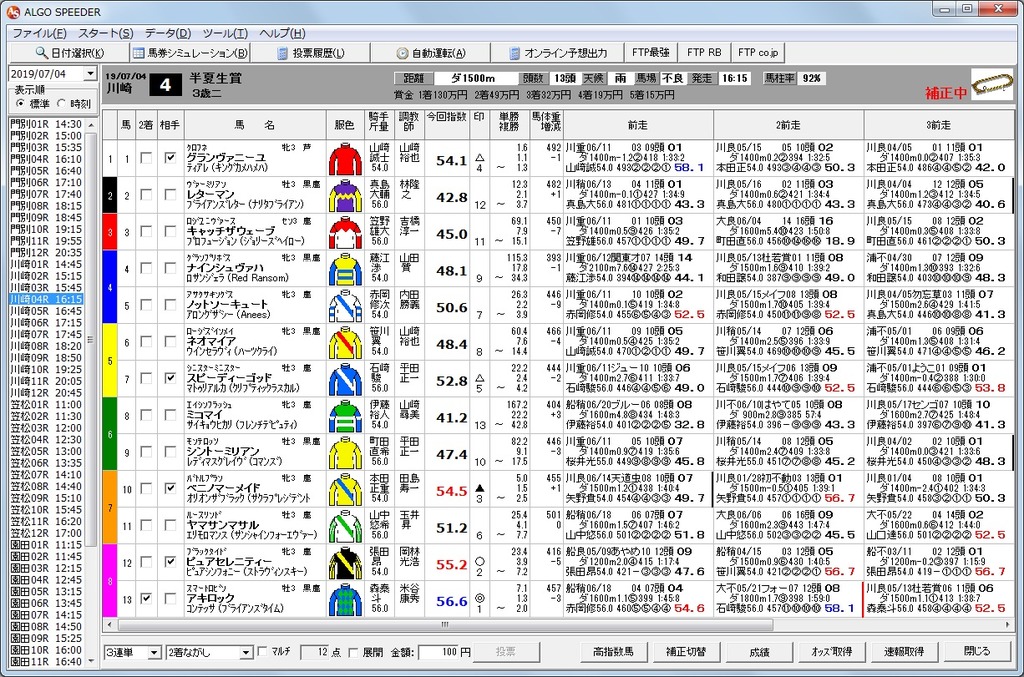1024x677 pixels.
Task: Click the document icon on オンライン予想出力 button
Action: pyautogui.click(x=515, y=53)
